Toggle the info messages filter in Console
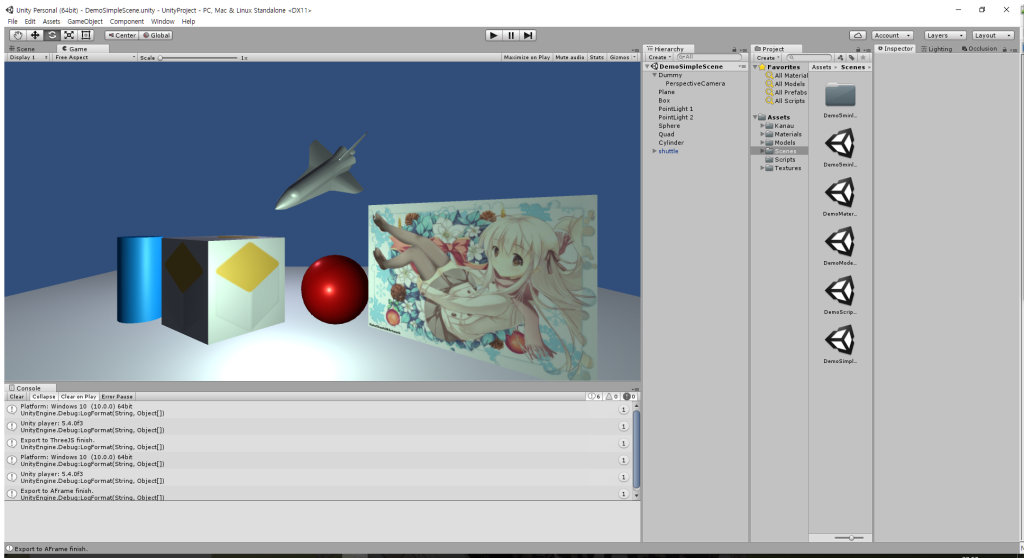Viewport: 1024px width, 558px height. tap(594, 397)
